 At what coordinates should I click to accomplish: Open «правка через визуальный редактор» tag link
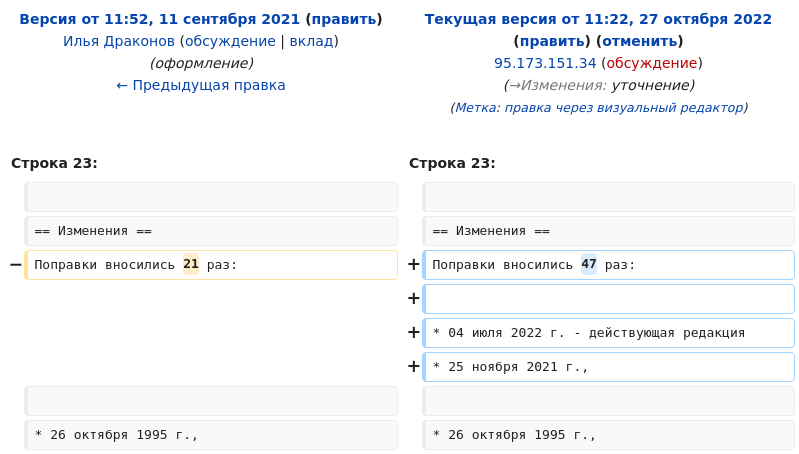pos(624,108)
